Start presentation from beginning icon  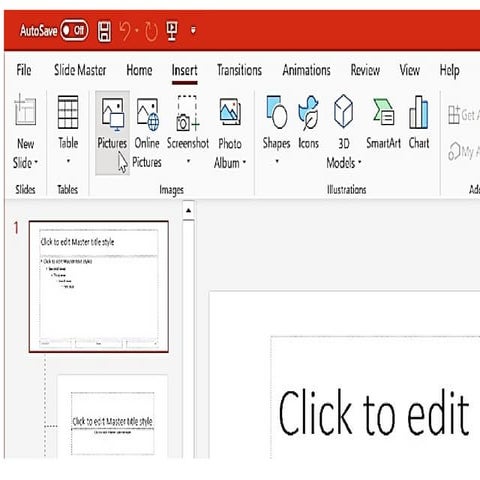[172, 31]
